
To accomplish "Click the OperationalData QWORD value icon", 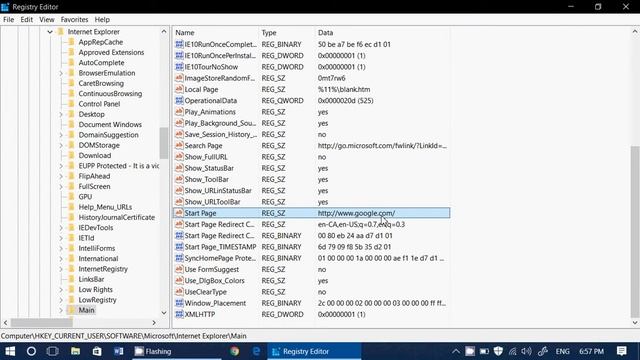I will pyautogui.click(x=179, y=100).
